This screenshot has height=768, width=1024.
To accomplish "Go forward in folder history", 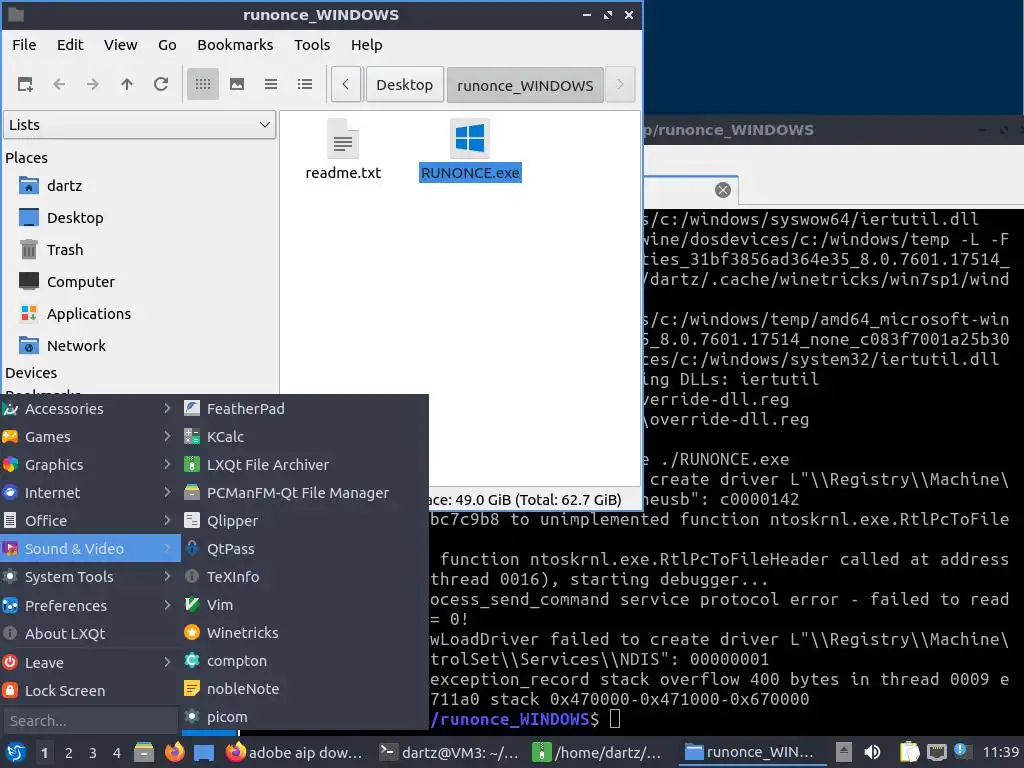I will pyautogui.click(x=93, y=84).
